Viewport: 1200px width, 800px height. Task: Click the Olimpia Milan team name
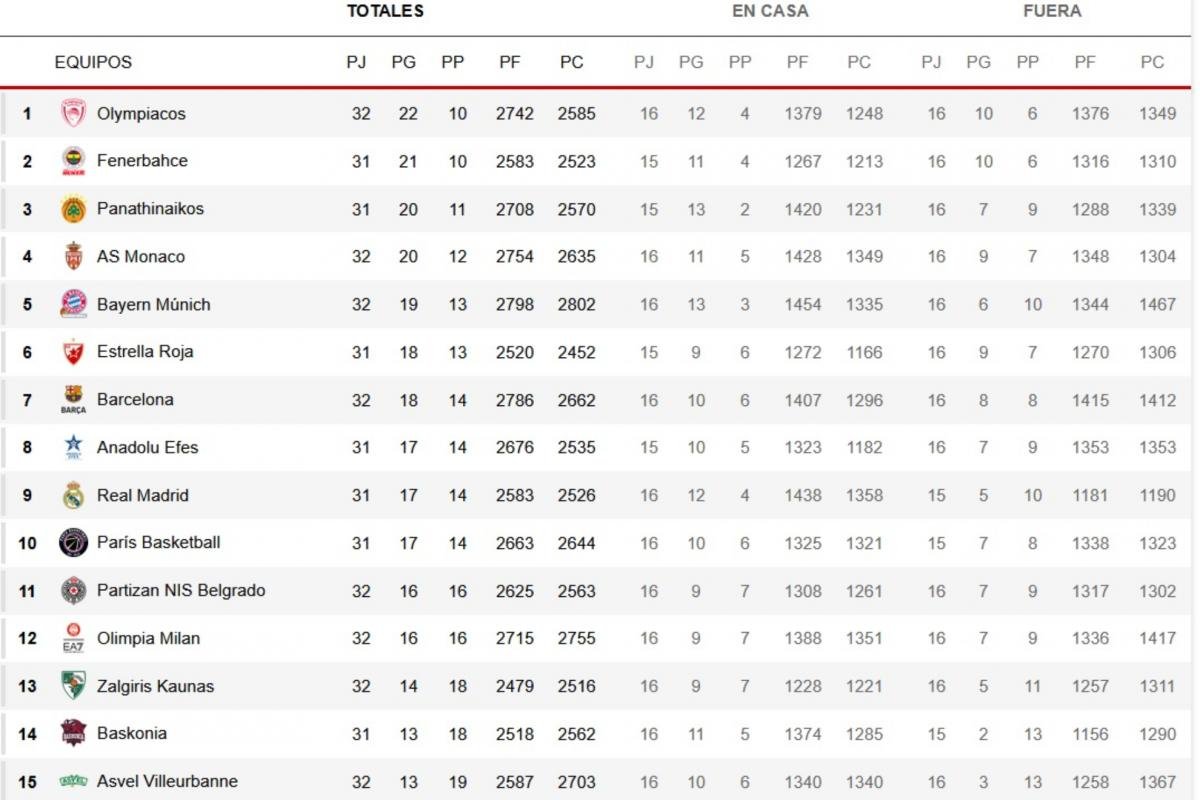(x=148, y=638)
